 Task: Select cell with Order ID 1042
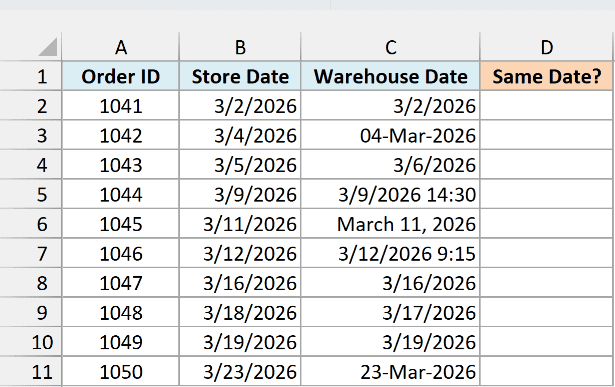click(120, 135)
